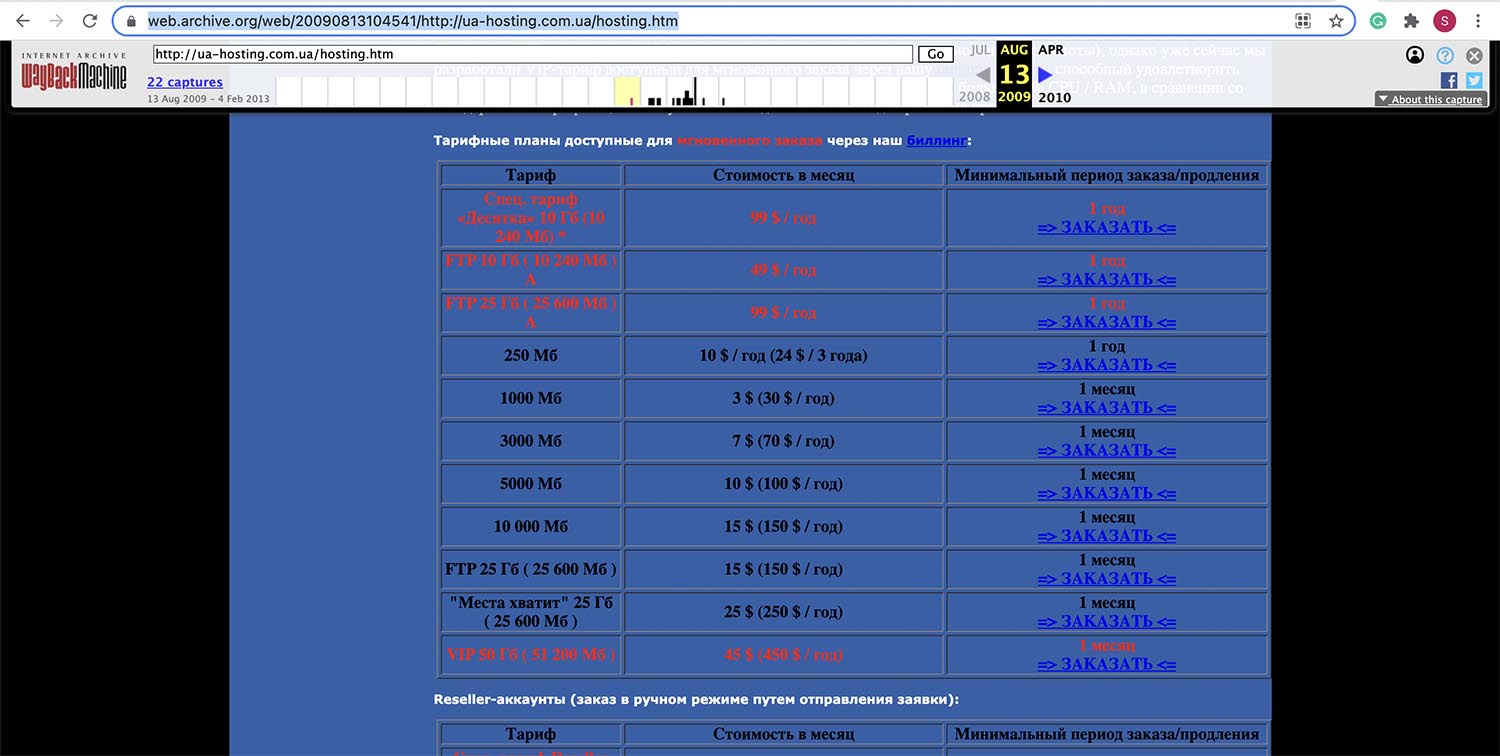Order the 250 Мб plan
This screenshot has height=756, width=1500.
1107,365
